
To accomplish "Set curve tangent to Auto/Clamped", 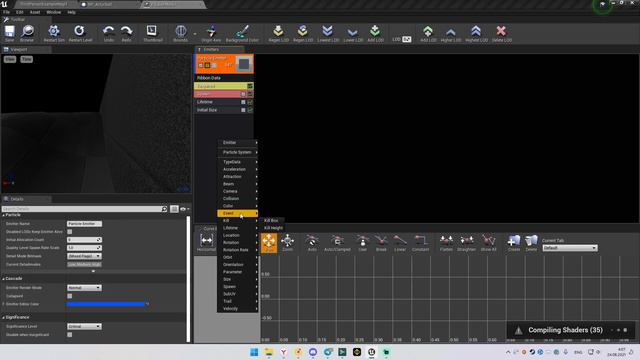I will click(337, 242).
